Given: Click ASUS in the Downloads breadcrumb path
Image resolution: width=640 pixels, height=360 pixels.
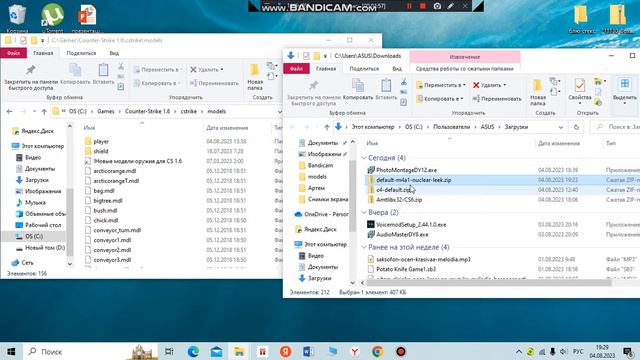Looking at the screenshot, I should click(487, 127).
